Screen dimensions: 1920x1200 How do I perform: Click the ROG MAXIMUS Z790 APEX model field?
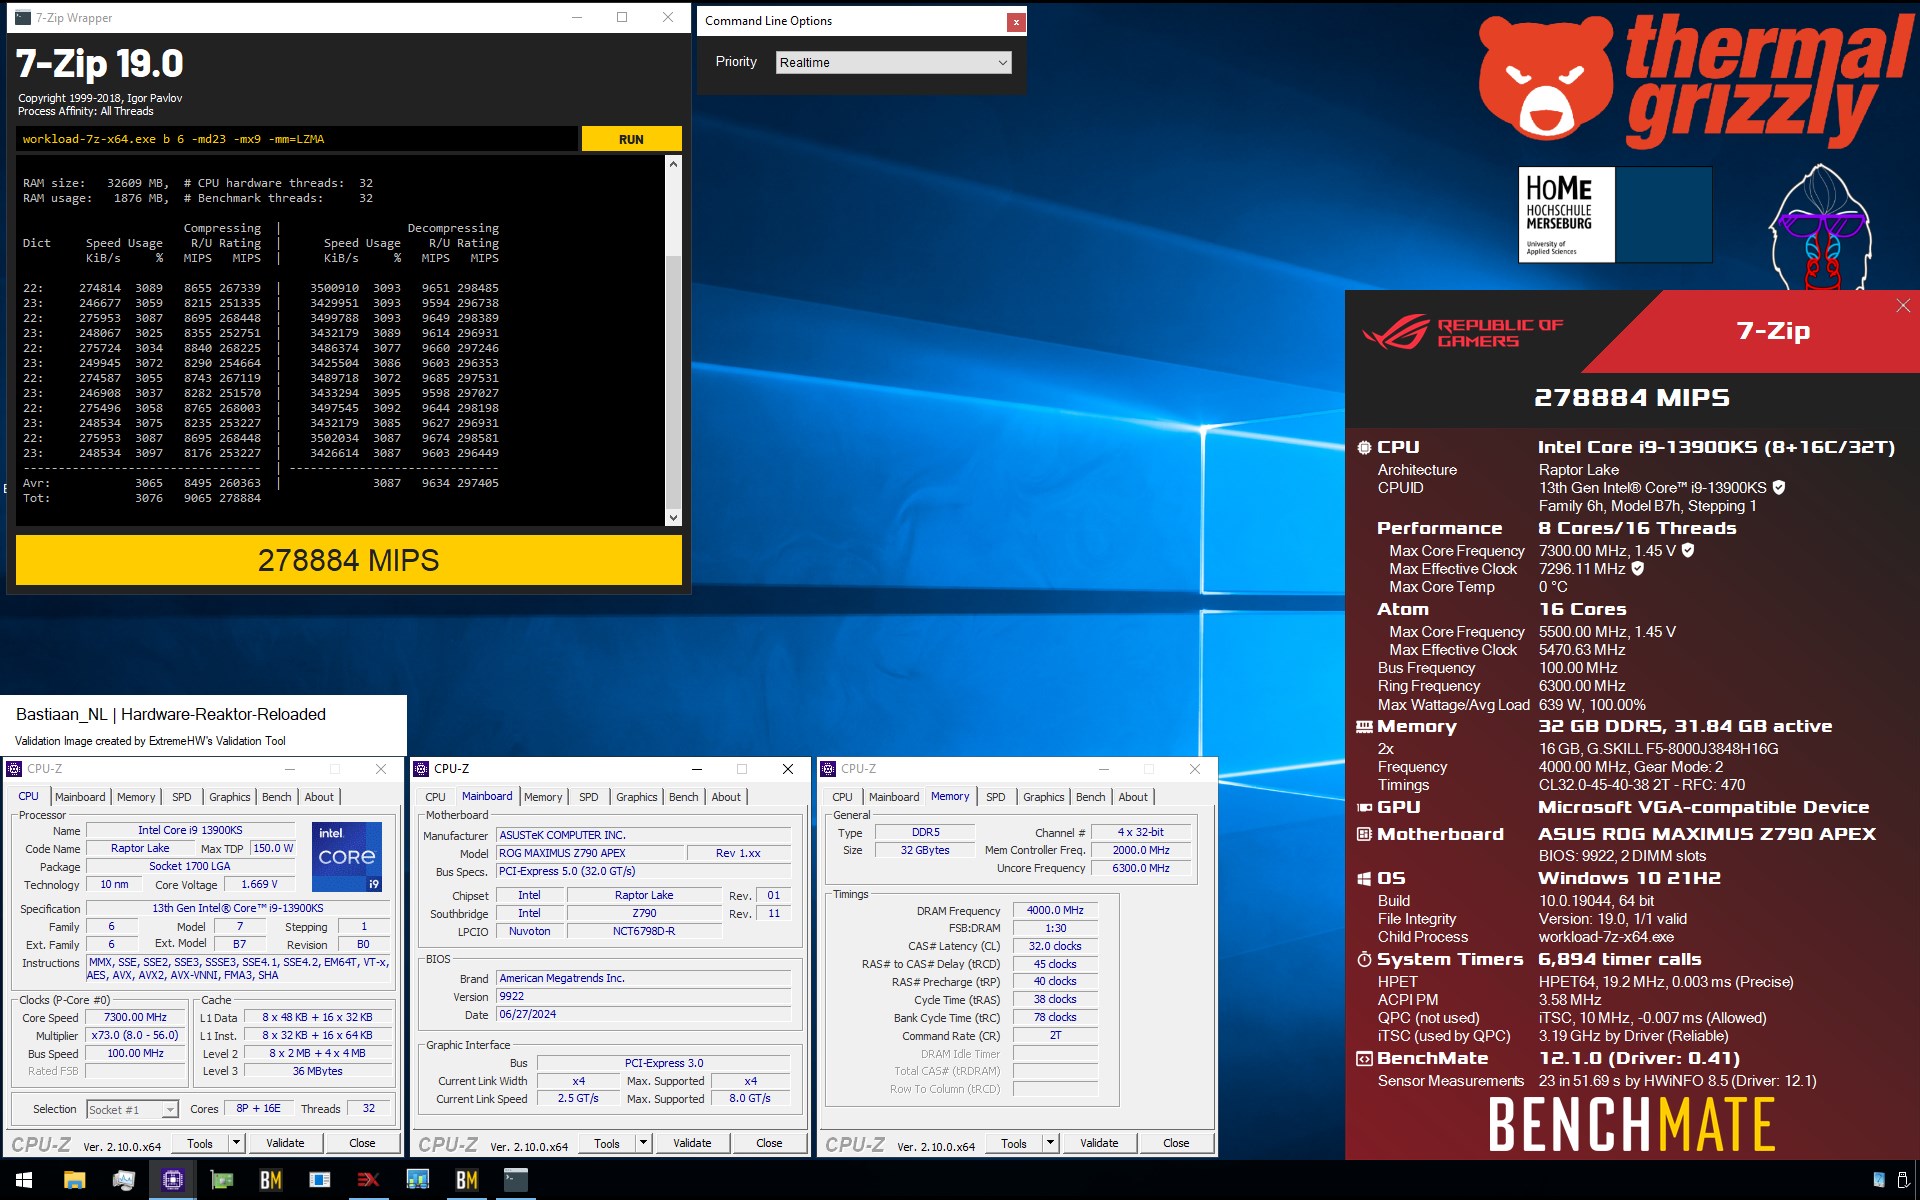click(589, 853)
